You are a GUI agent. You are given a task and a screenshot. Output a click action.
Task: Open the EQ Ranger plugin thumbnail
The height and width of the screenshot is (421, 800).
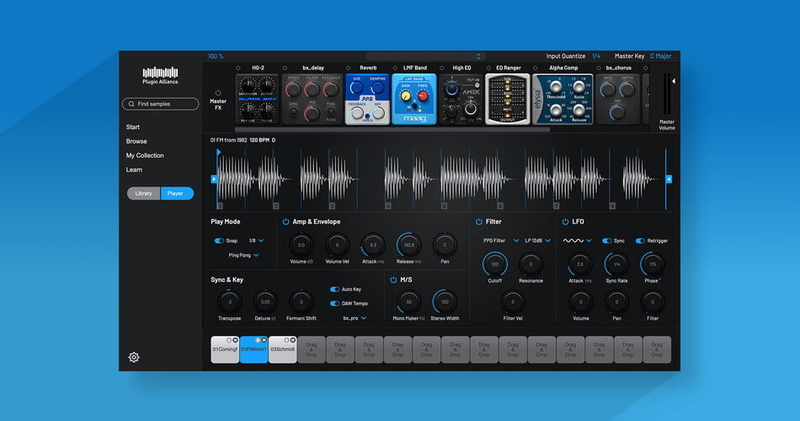(508, 99)
